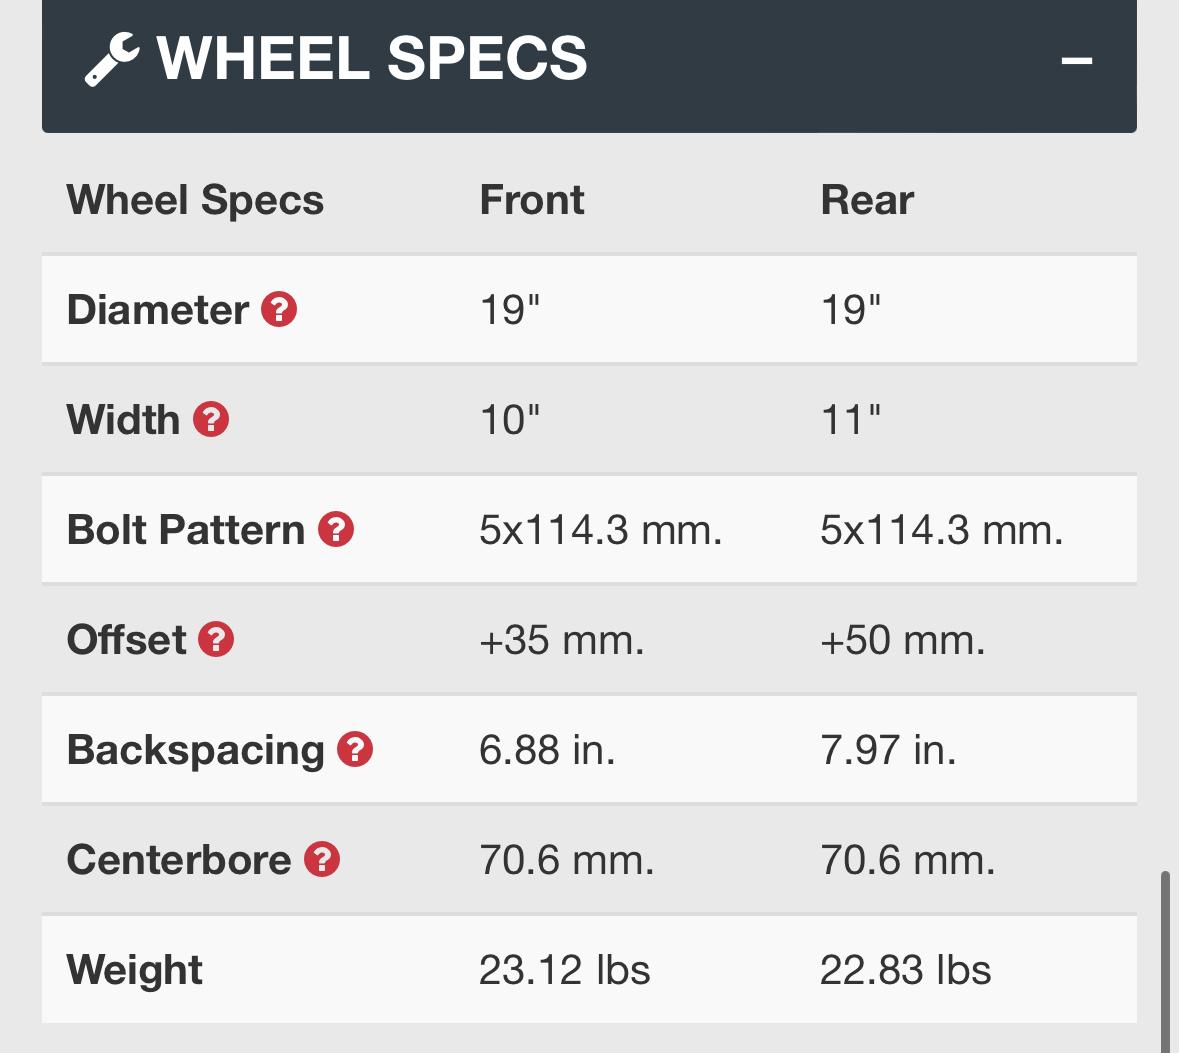Click the Diameter help question mark icon
Screen dimensions: 1179x1053
pos(279,309)
